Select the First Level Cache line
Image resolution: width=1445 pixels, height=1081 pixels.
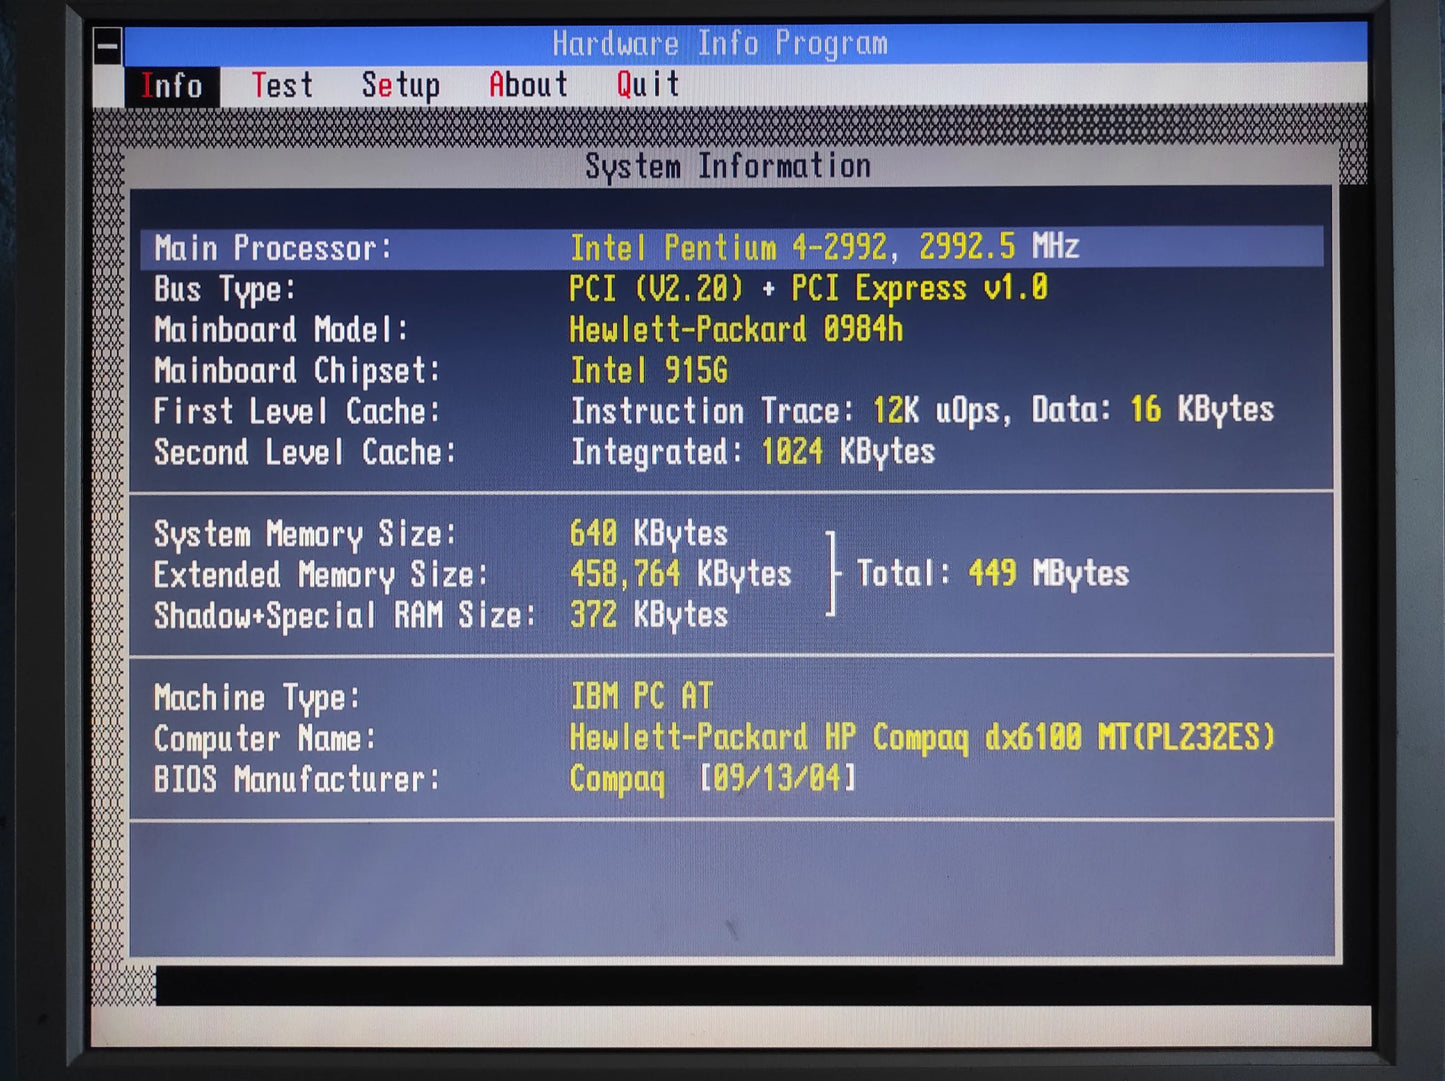pos(732,411)
